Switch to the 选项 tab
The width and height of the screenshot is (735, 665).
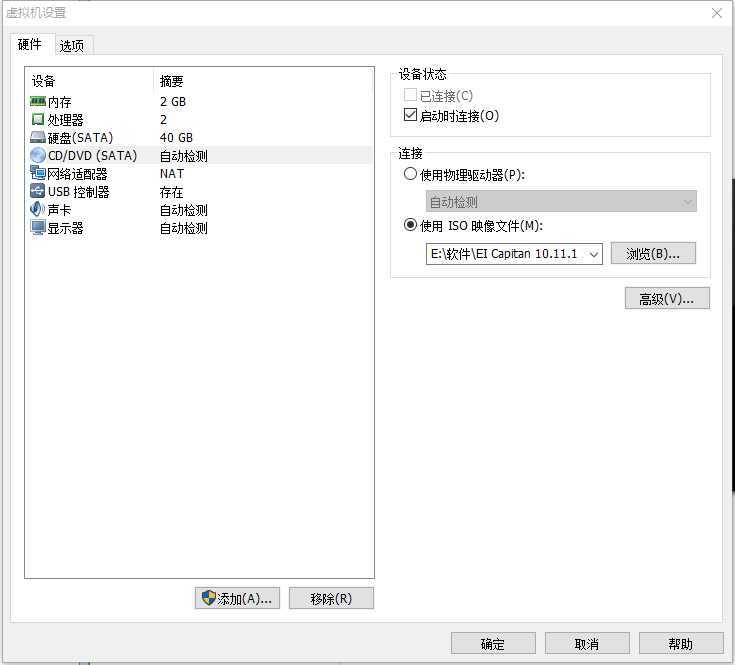(x=72, y=45)
